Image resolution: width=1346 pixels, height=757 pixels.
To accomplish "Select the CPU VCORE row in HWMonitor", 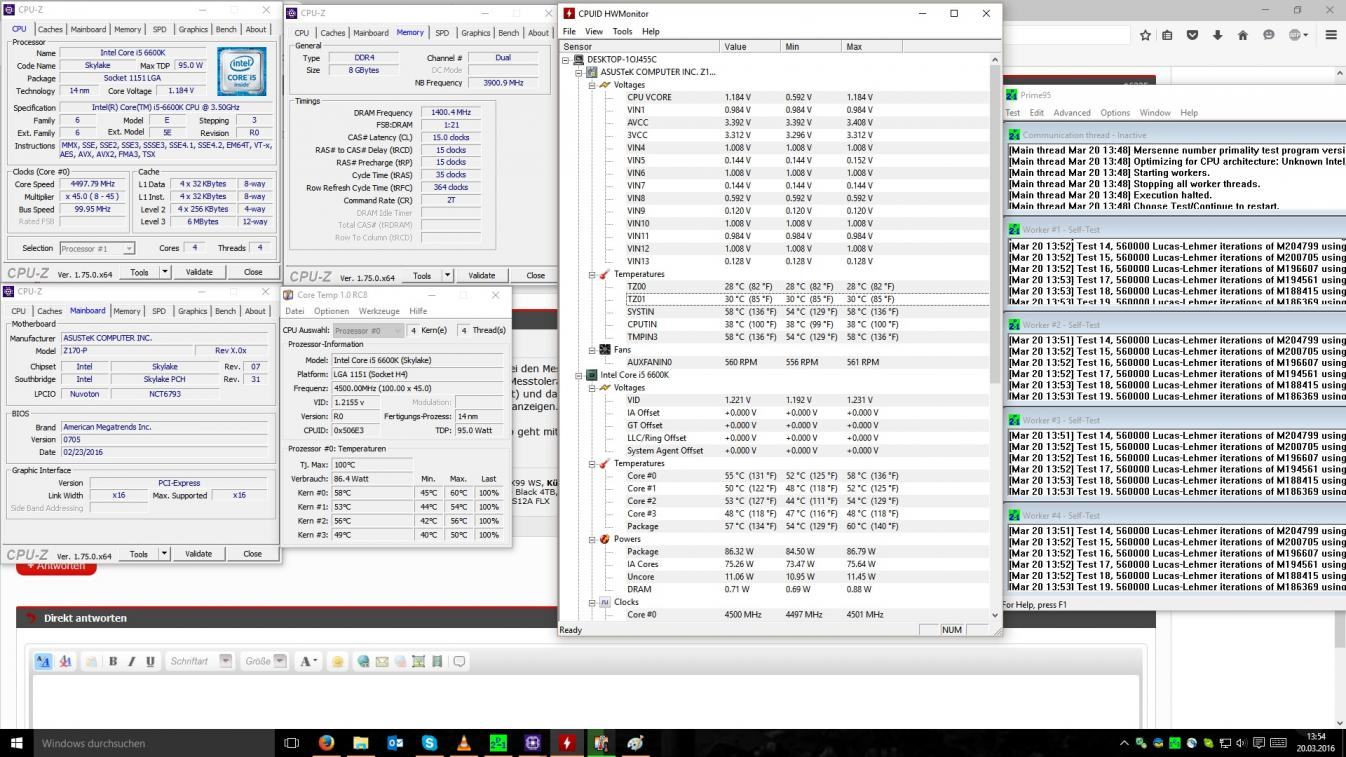I will 773,97.
